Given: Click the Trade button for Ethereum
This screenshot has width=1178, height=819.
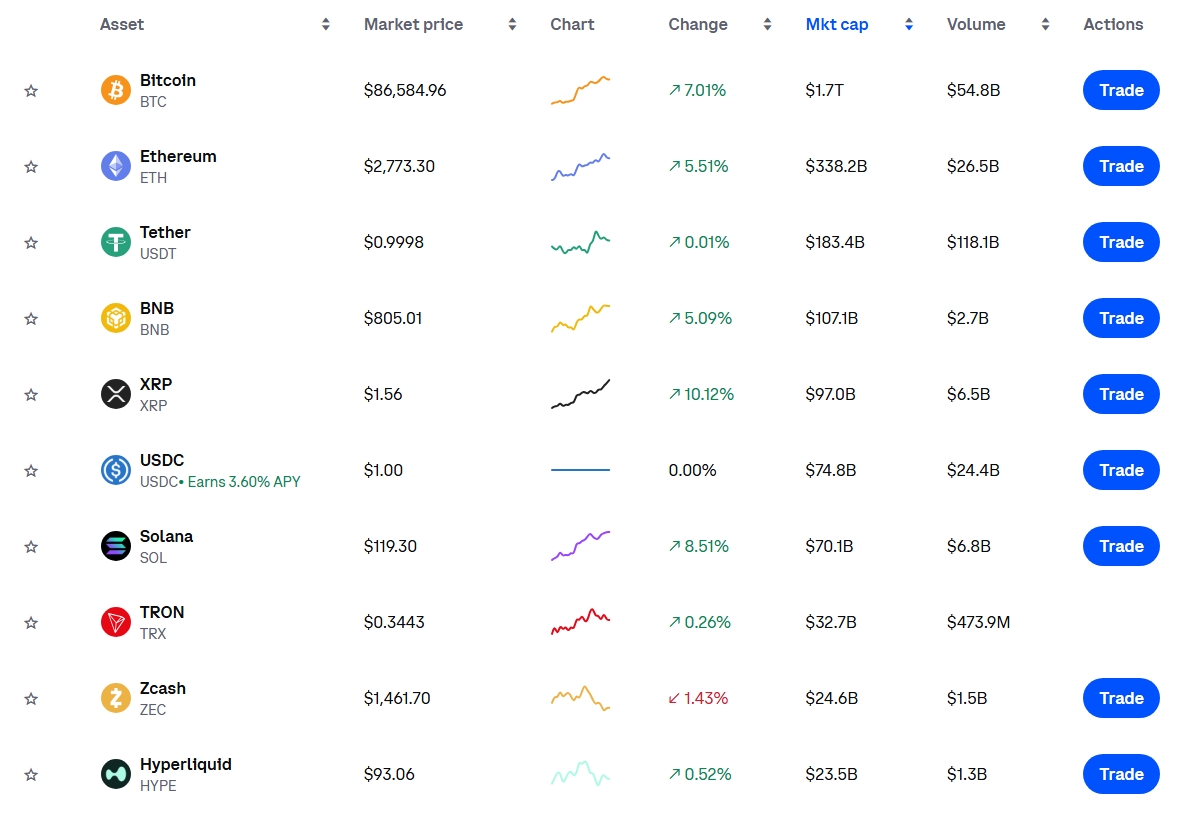Looking at the screenshot, I should (1121, 166).
